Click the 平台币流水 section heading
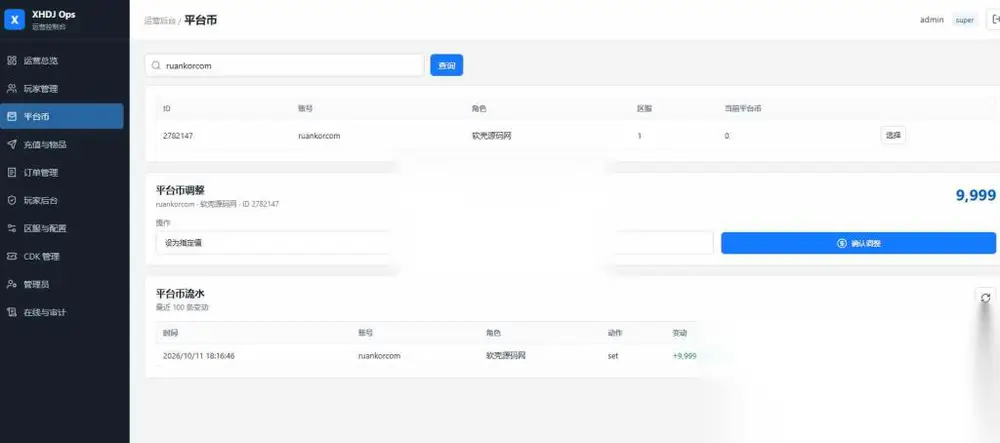The image size is (1000, 443). click(180, 293)
